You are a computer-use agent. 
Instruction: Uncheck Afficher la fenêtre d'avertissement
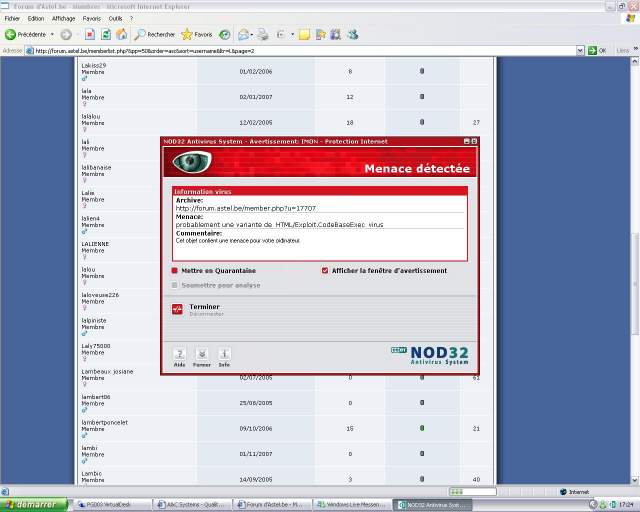(x=325, y=270)
